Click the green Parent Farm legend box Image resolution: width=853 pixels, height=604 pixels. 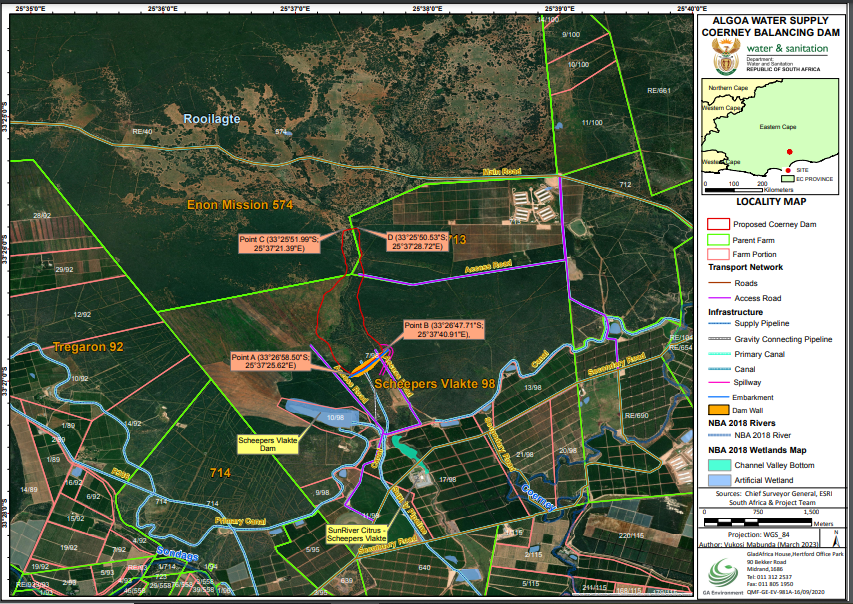click(x=718, y=240)
